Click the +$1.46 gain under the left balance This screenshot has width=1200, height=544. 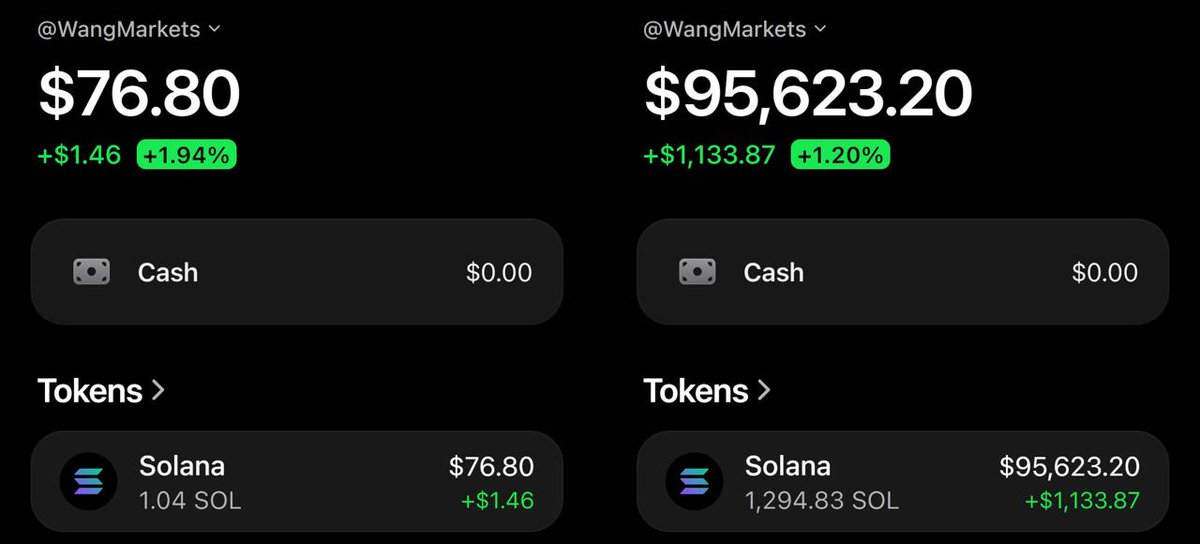[79, 155]
